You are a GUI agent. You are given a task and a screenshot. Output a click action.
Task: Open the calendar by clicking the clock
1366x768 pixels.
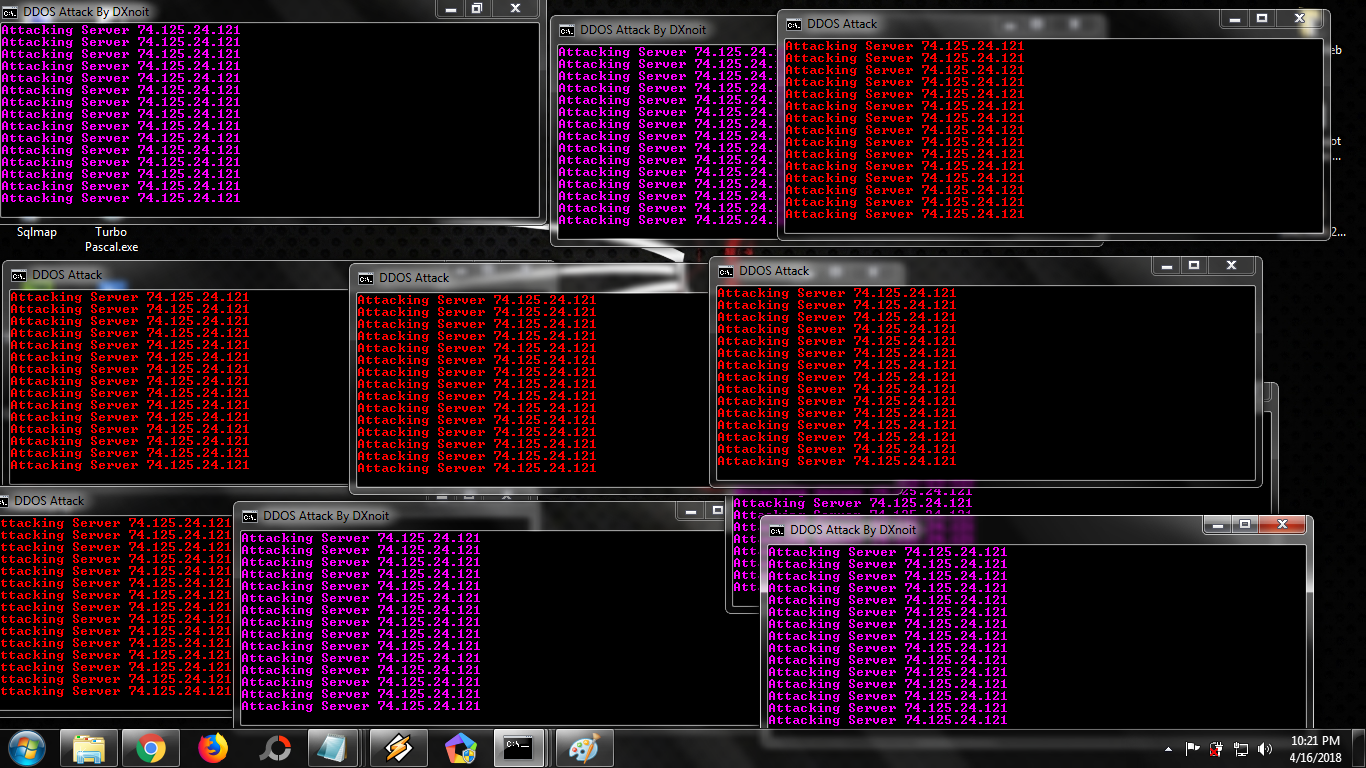(1315, 748)
